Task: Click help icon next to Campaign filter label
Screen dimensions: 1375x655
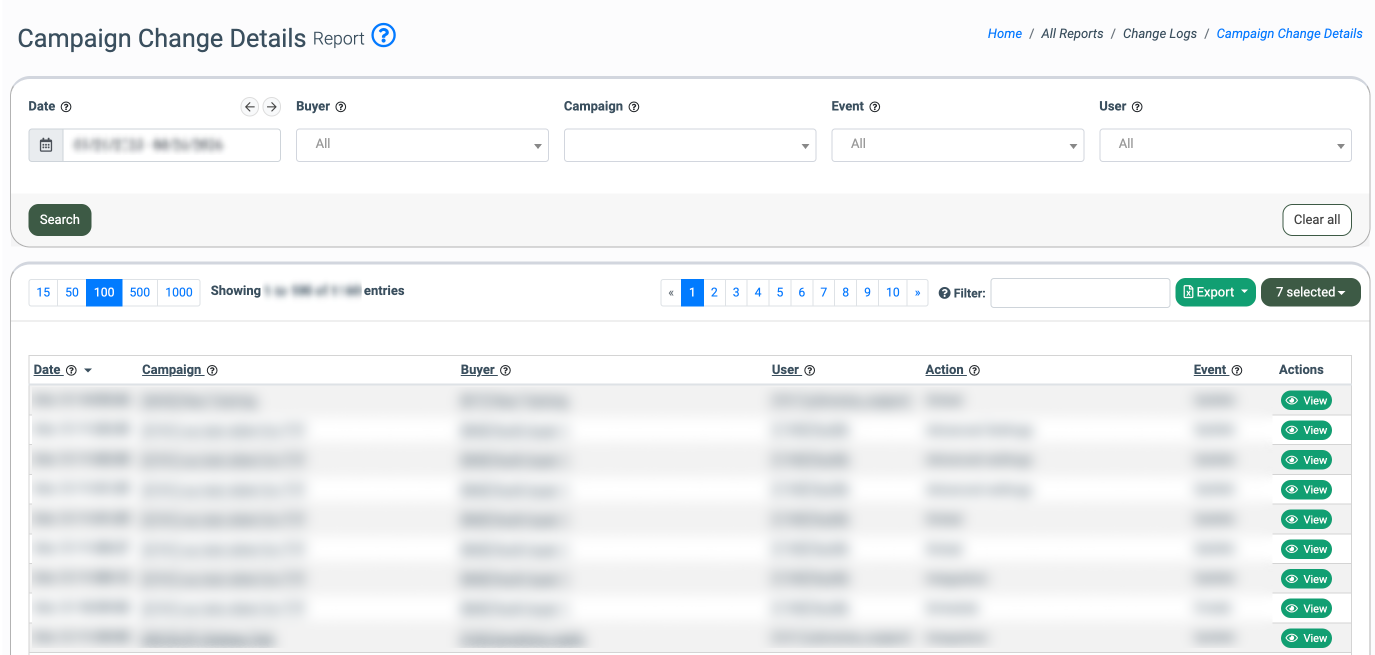Action: point(633,107)
